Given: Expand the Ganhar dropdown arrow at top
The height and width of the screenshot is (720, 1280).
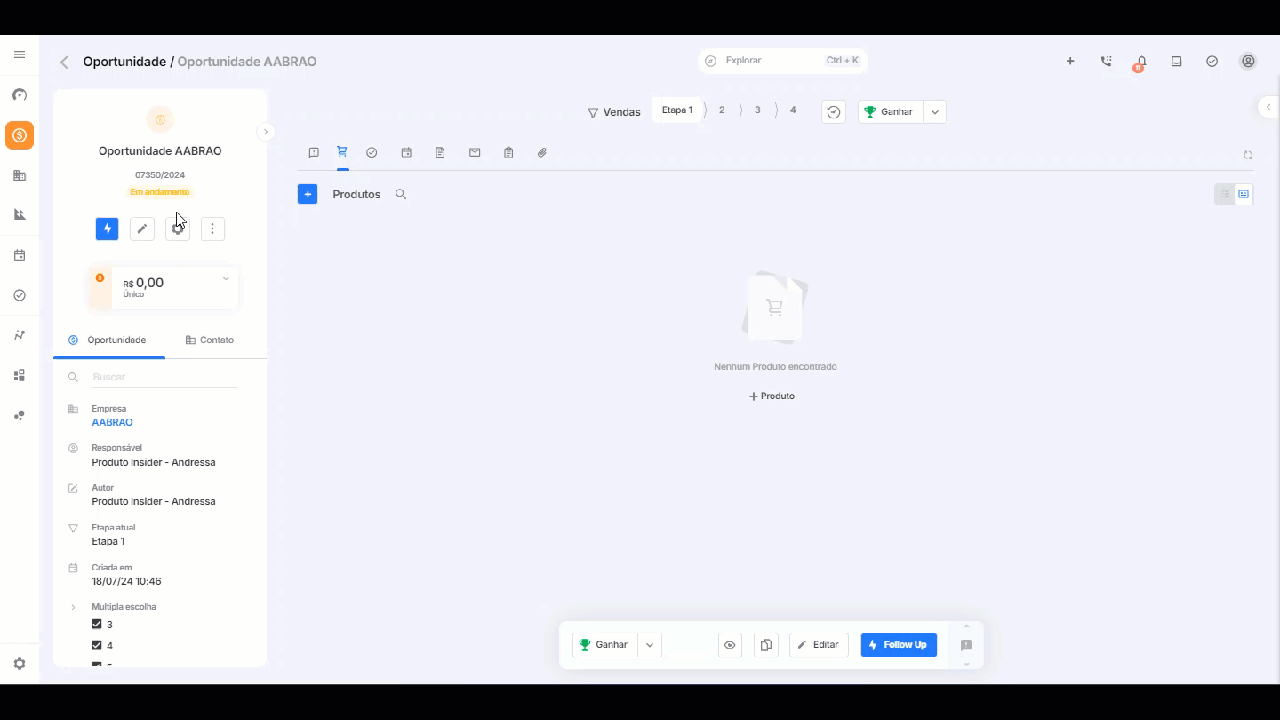Looking at the screenshot, I should tap(935, 112).
